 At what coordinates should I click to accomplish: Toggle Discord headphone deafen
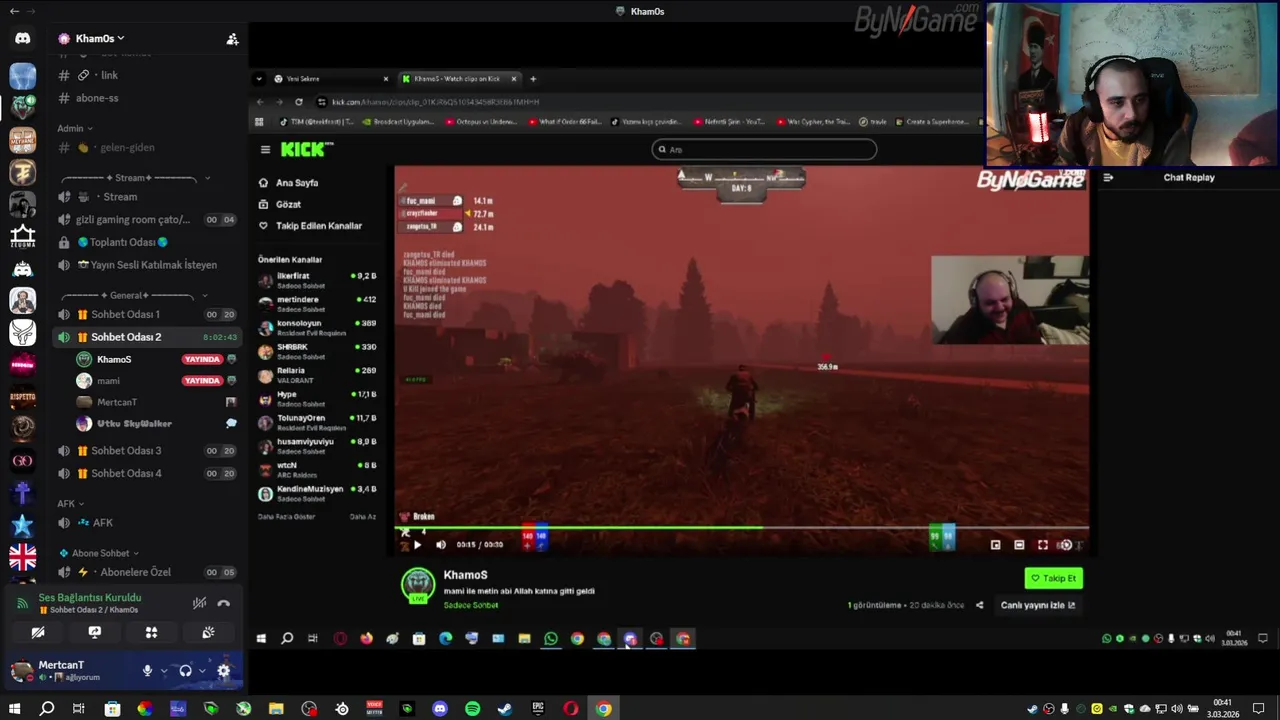(x=185, y=671)
